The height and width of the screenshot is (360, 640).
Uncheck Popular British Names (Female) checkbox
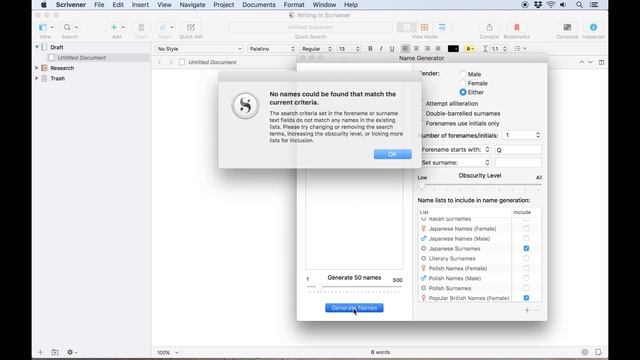[526, 298]
